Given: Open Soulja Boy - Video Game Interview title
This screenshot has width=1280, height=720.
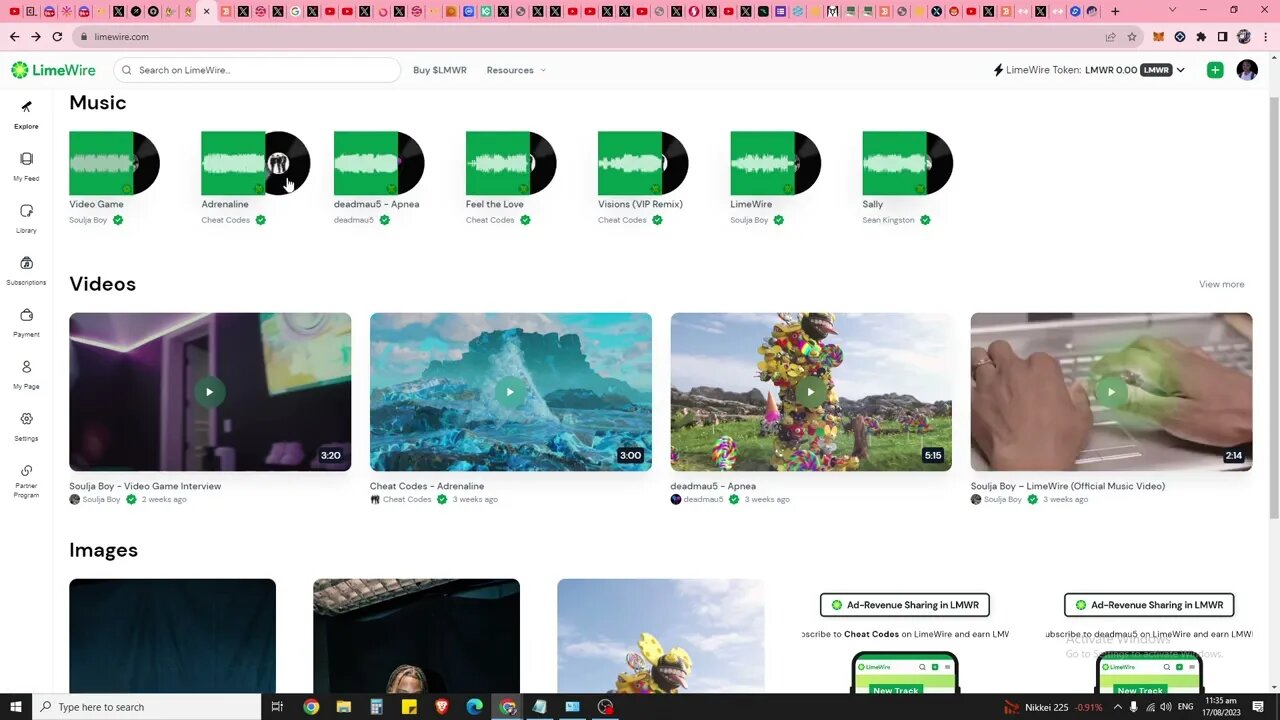Looking at the screenshot, I should coord(145,486).
